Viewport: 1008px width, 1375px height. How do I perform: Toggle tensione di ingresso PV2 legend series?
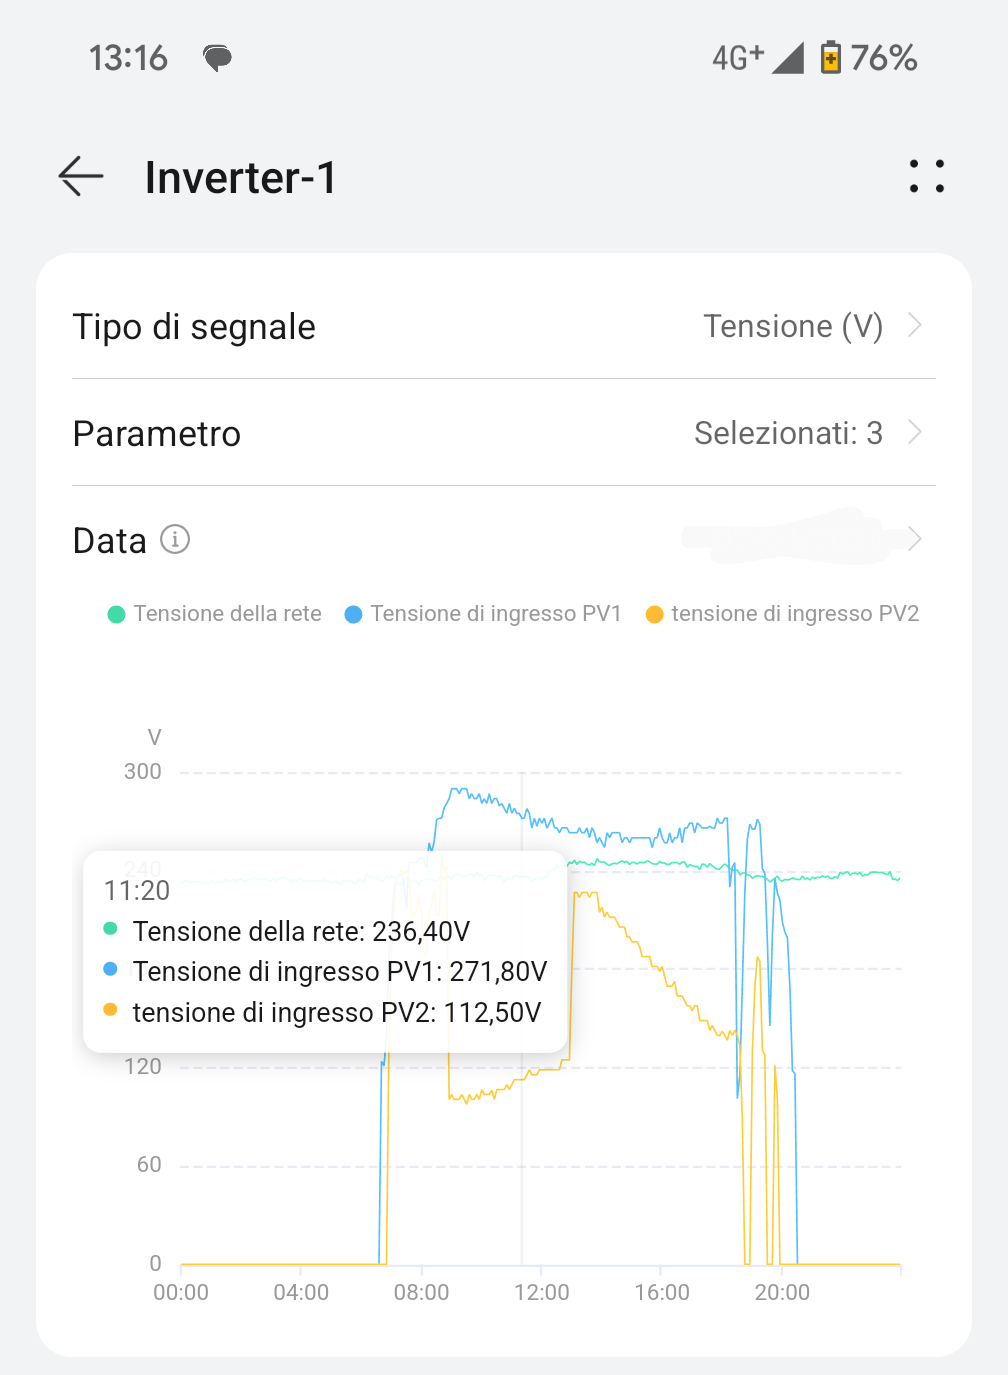pos(783,614)
